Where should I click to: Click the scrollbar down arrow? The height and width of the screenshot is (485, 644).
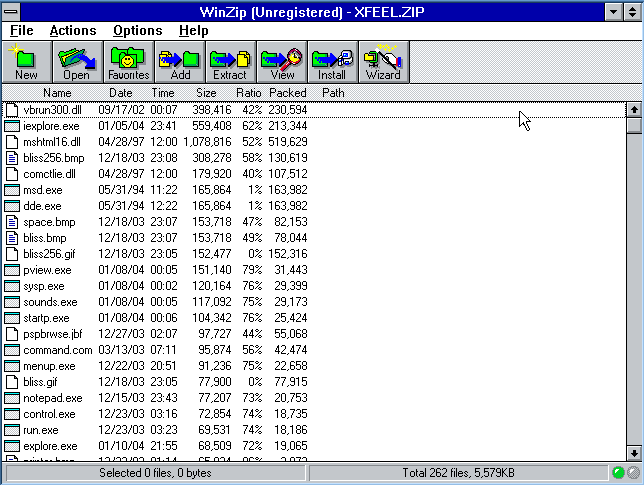(634, 453)
